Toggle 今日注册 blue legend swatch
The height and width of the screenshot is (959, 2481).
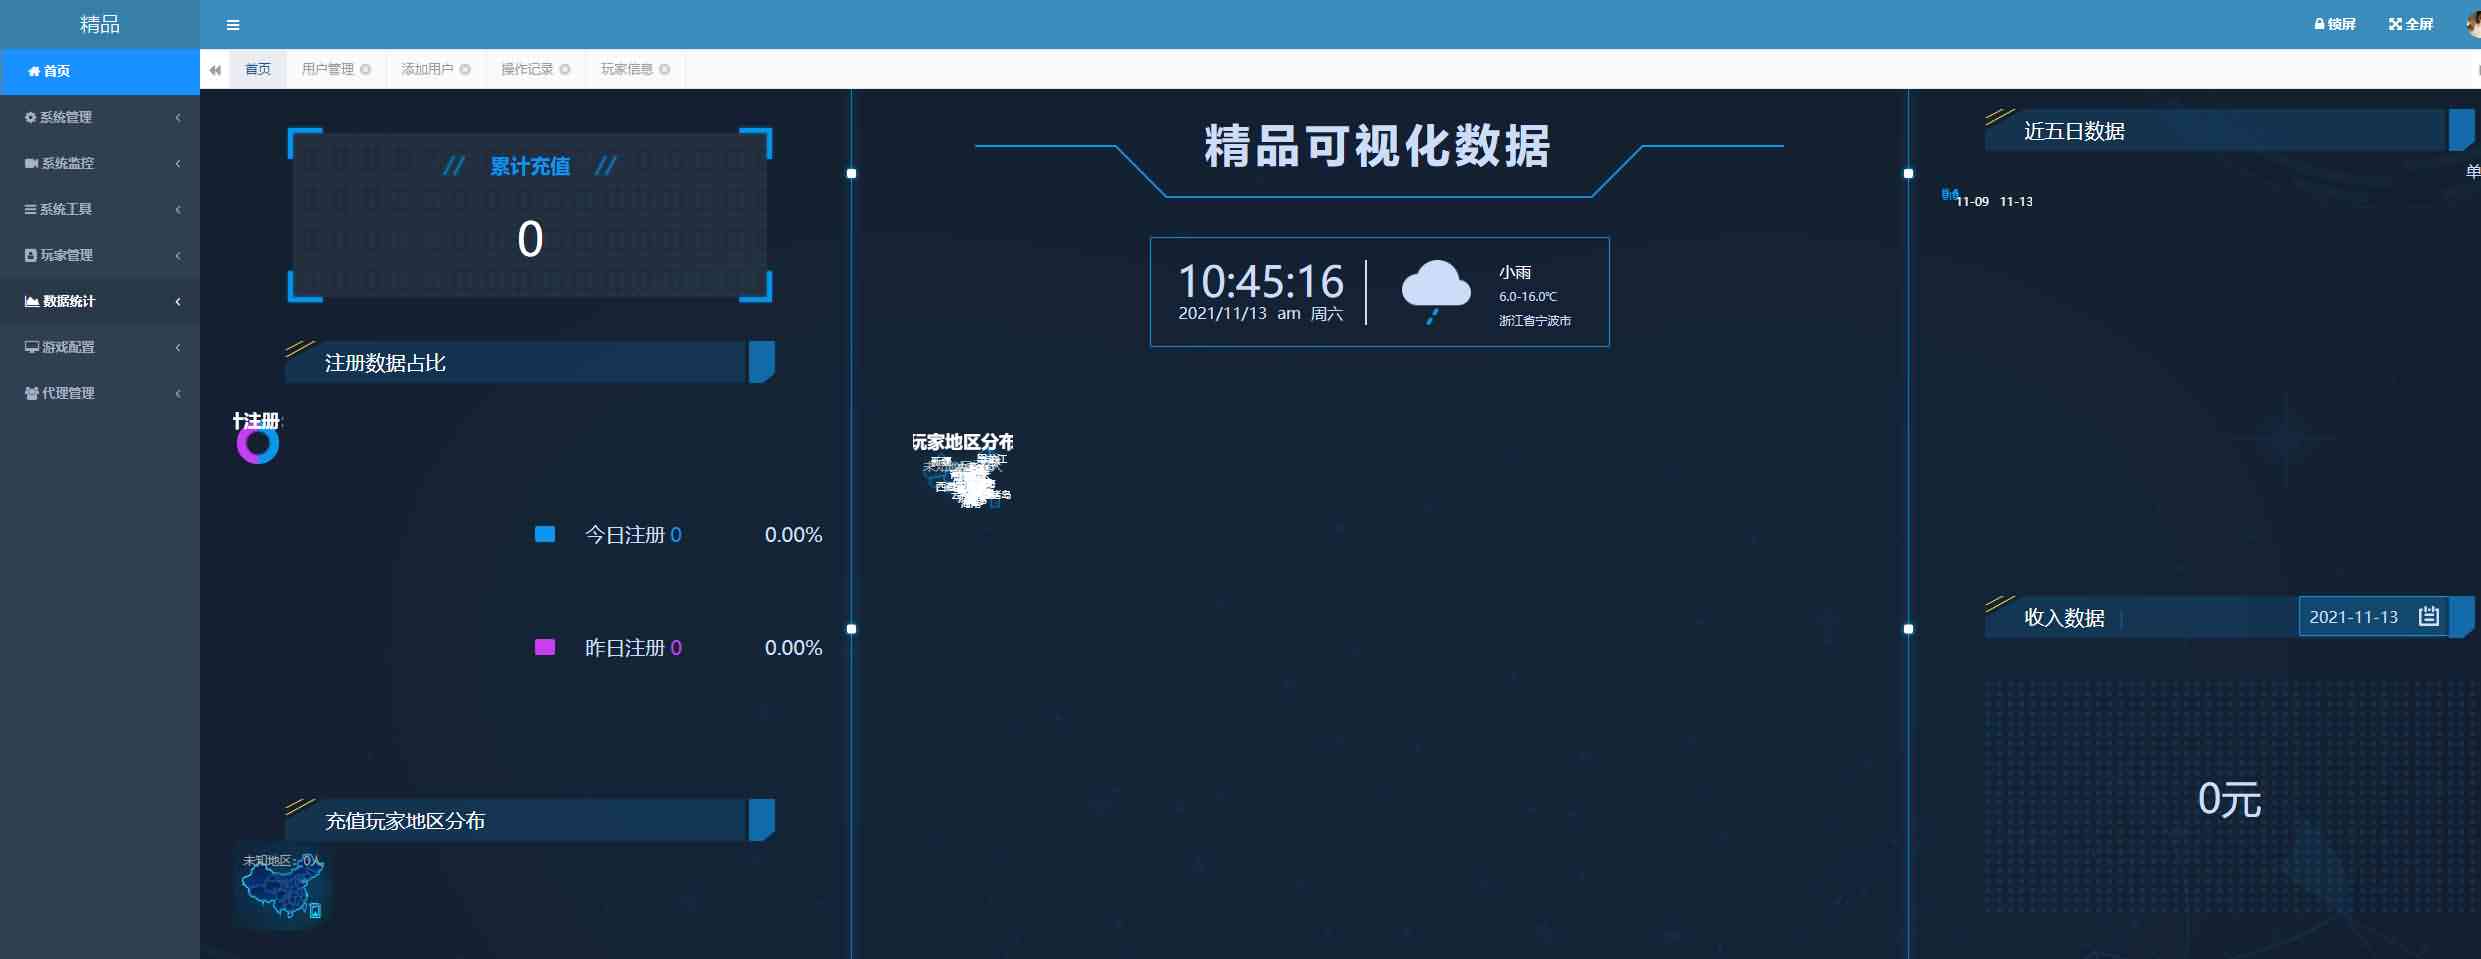pos(545,535)
